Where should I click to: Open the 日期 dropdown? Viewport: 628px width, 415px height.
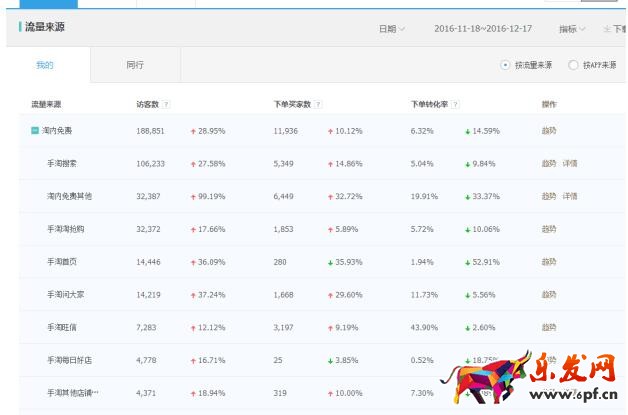click(x=391, y=29)
